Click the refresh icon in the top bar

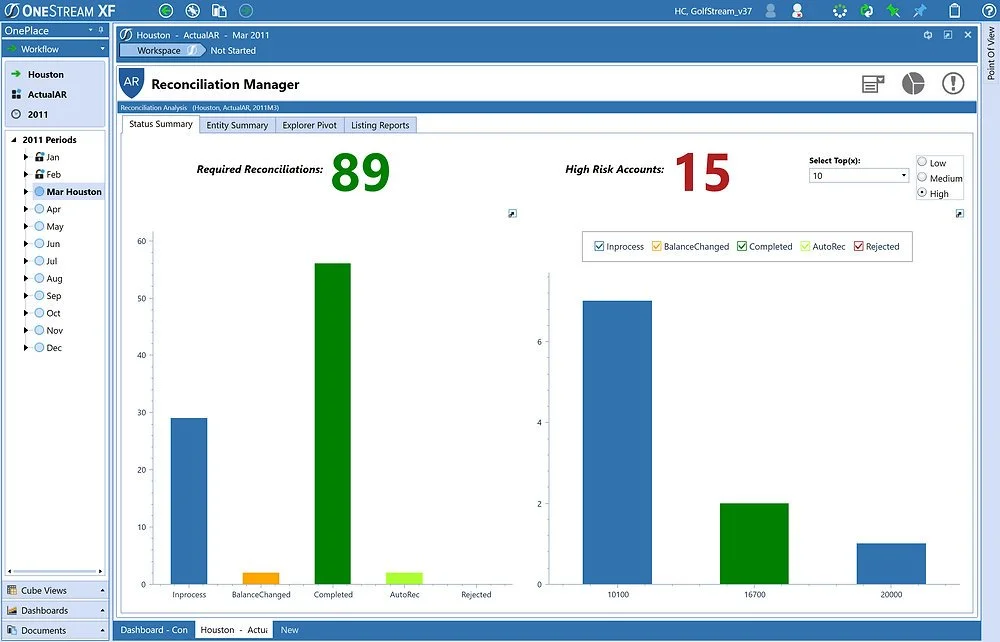coord(866,11)
